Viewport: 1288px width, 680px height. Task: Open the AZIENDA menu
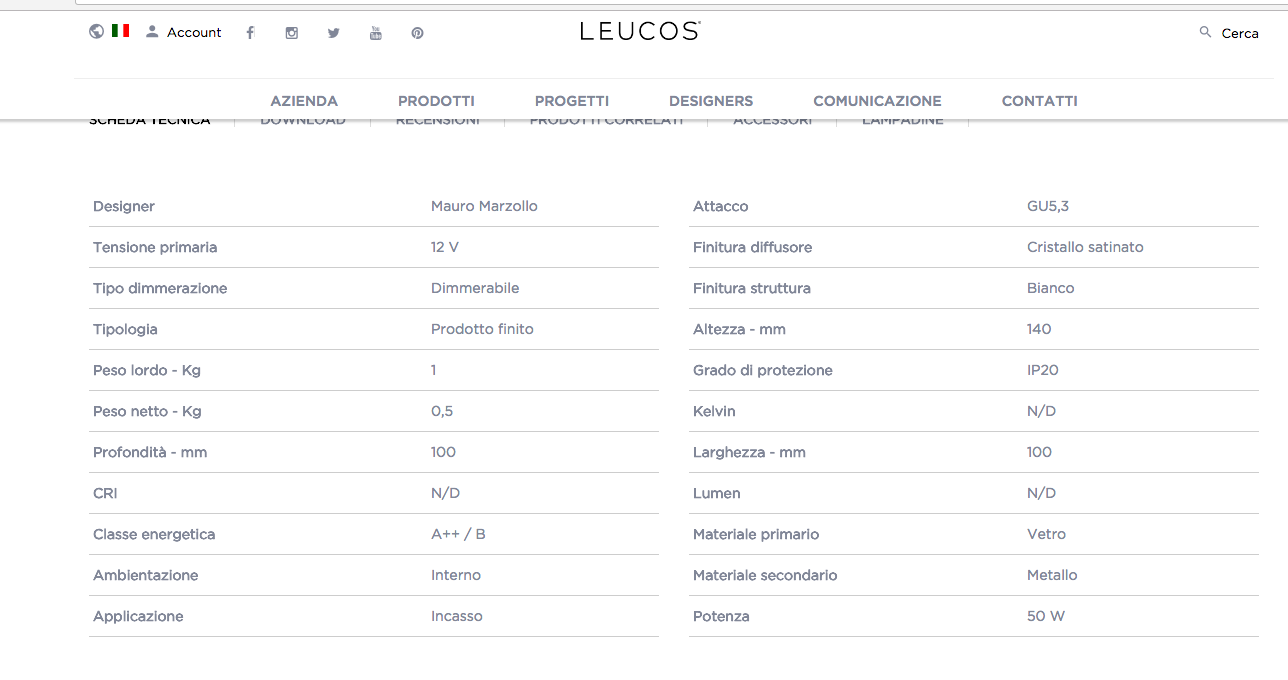[304, 101]
